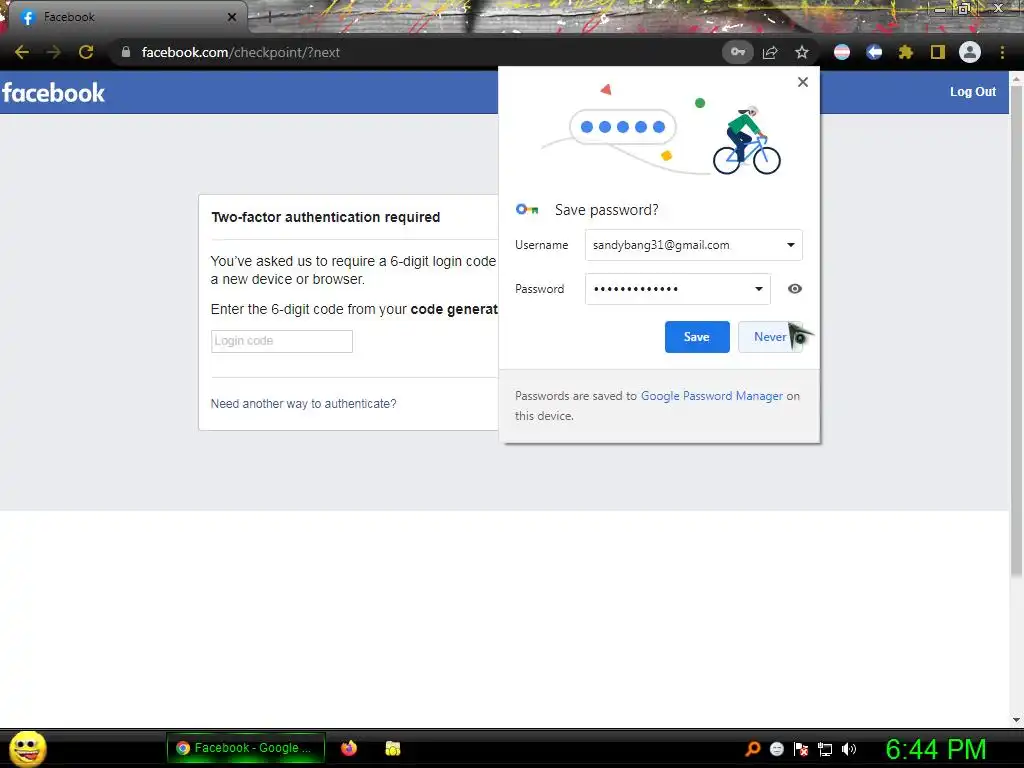Open a new tab with plus button

click(x=269, y=18)
